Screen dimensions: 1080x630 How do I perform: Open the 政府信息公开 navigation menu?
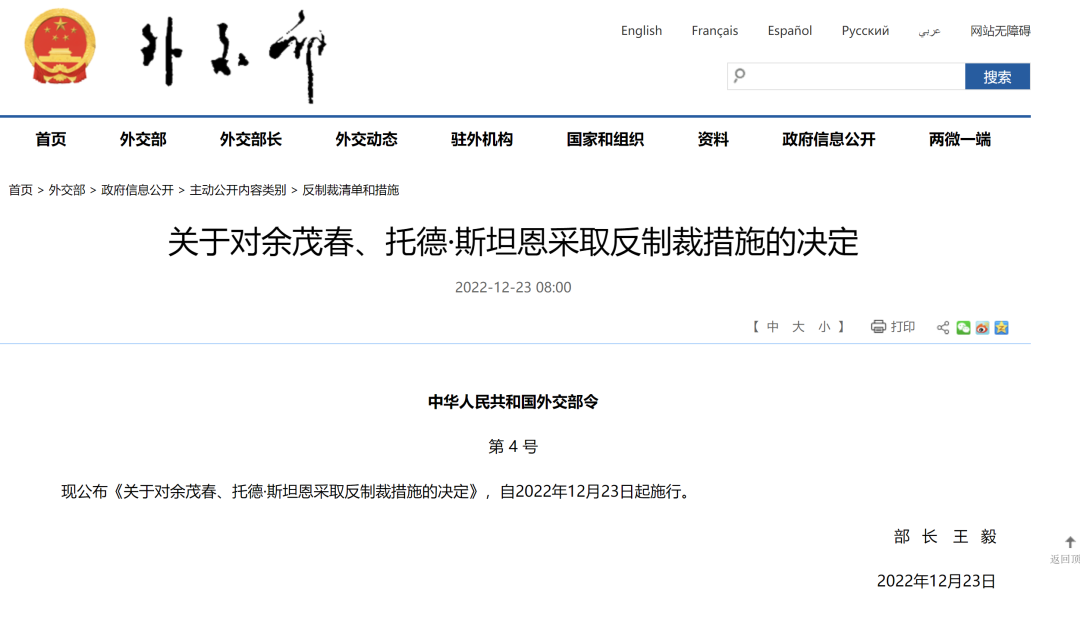828,140
